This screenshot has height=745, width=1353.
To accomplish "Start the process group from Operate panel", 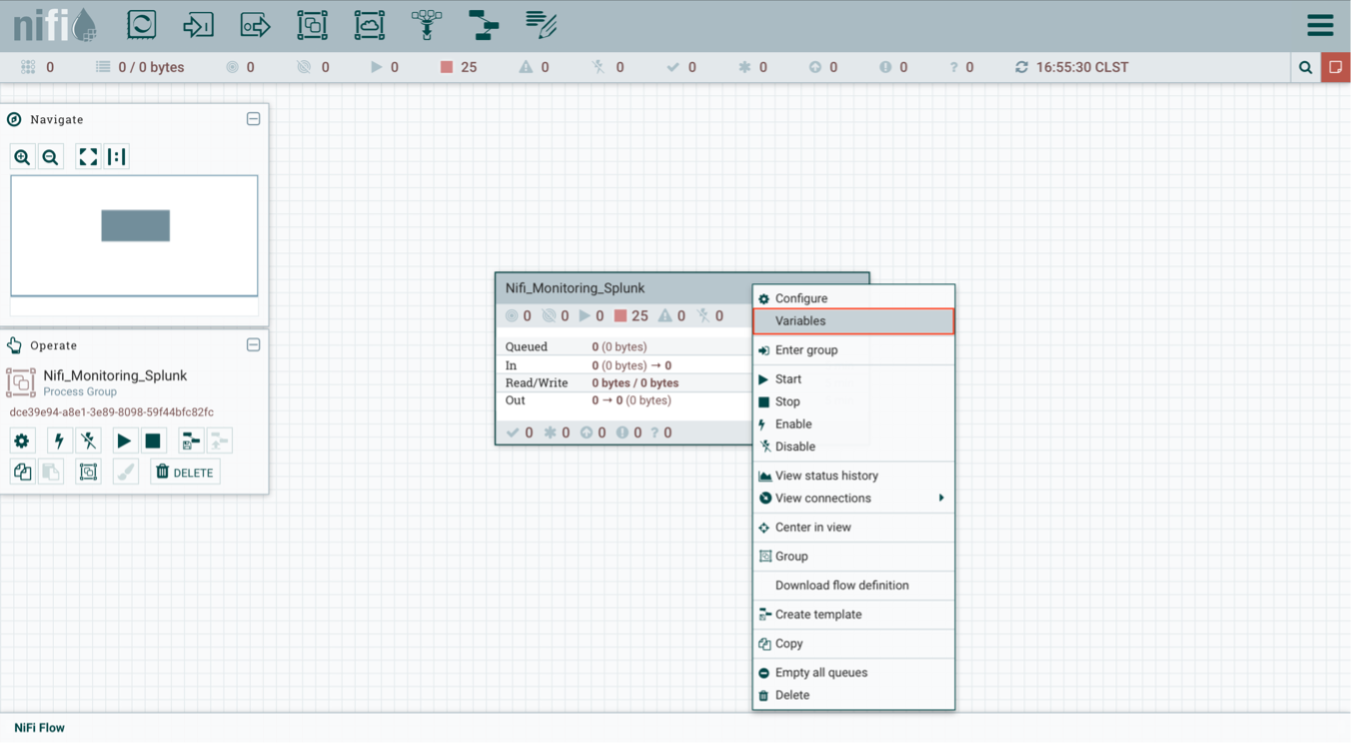I will 124,441.
